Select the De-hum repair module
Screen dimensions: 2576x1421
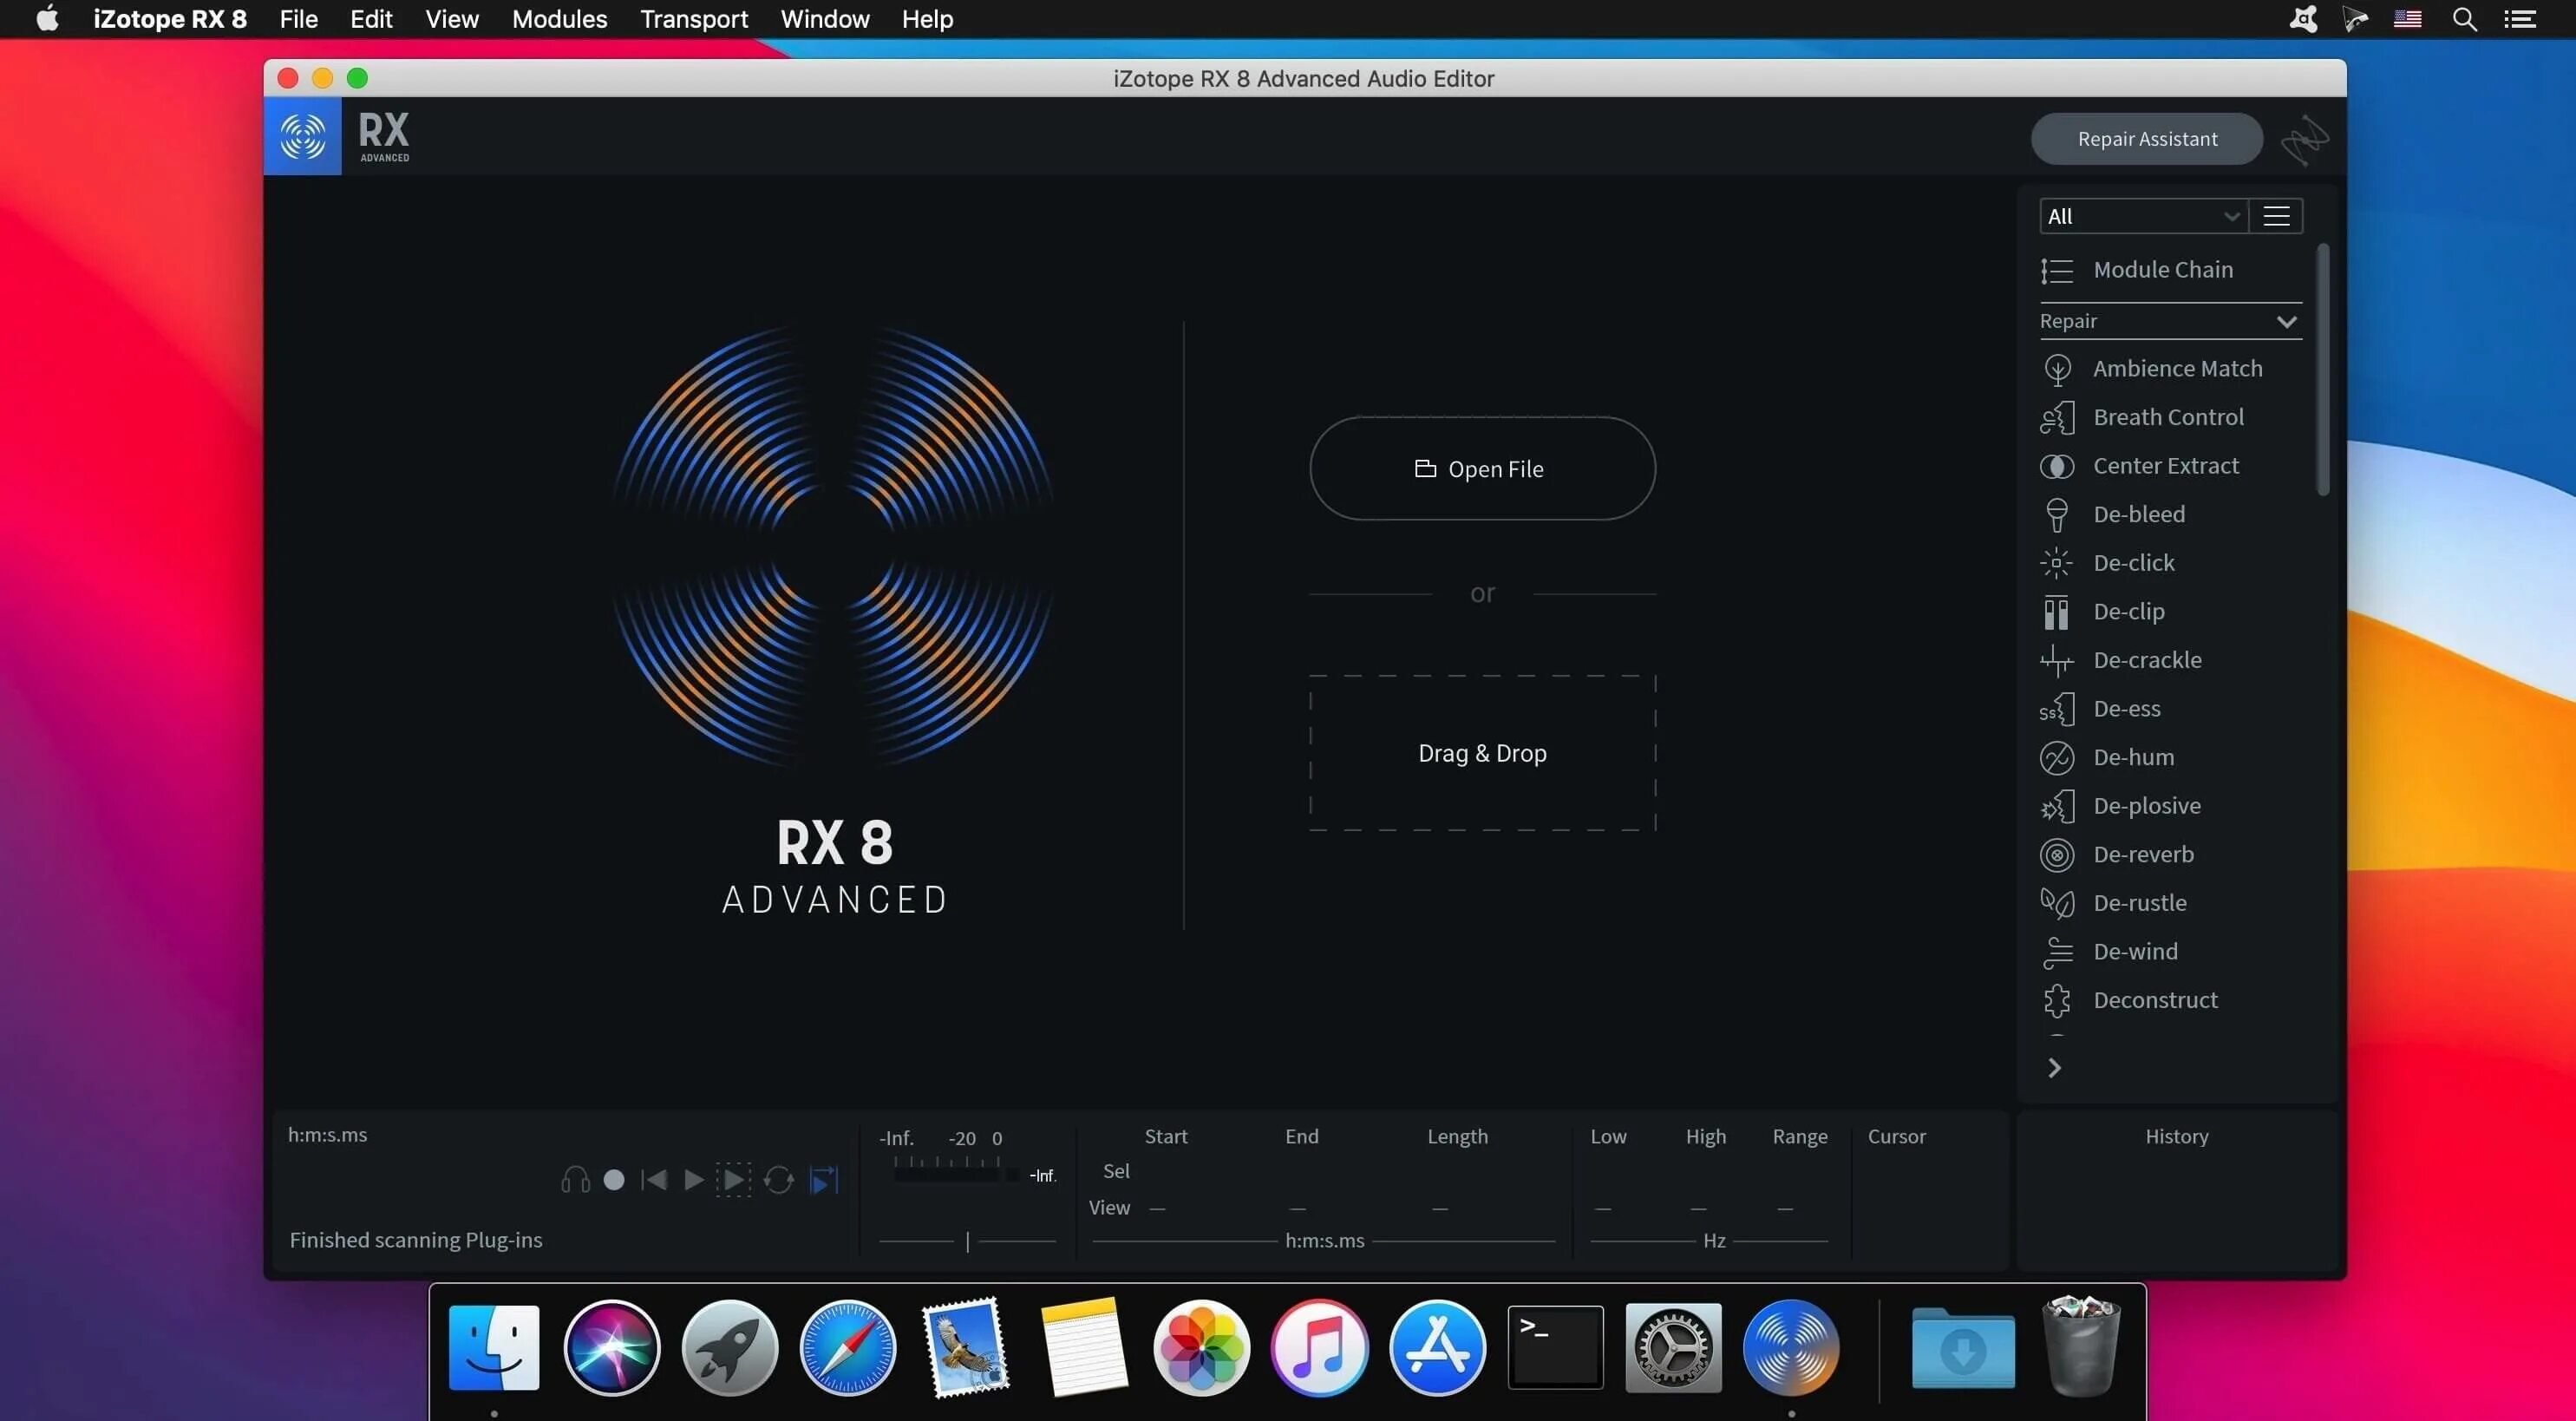pyautogui.click(x=2134, y=757)
